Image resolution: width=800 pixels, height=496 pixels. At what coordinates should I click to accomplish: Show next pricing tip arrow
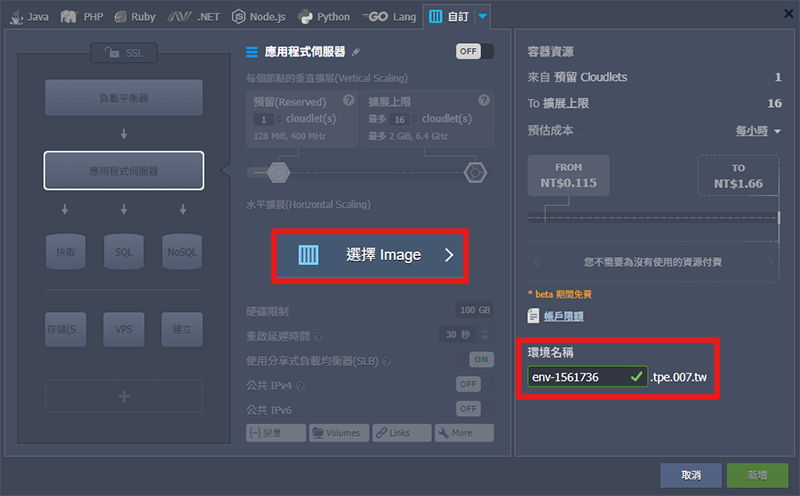tap(769, 262)
